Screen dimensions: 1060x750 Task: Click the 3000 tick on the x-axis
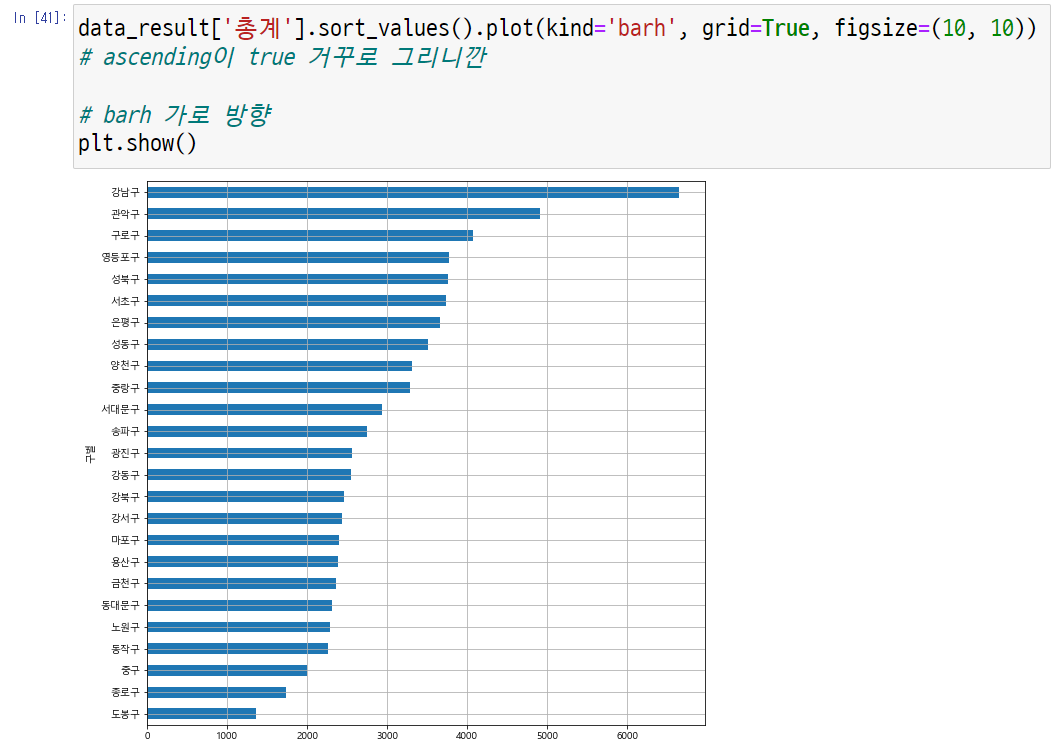(x=387, y=736)
